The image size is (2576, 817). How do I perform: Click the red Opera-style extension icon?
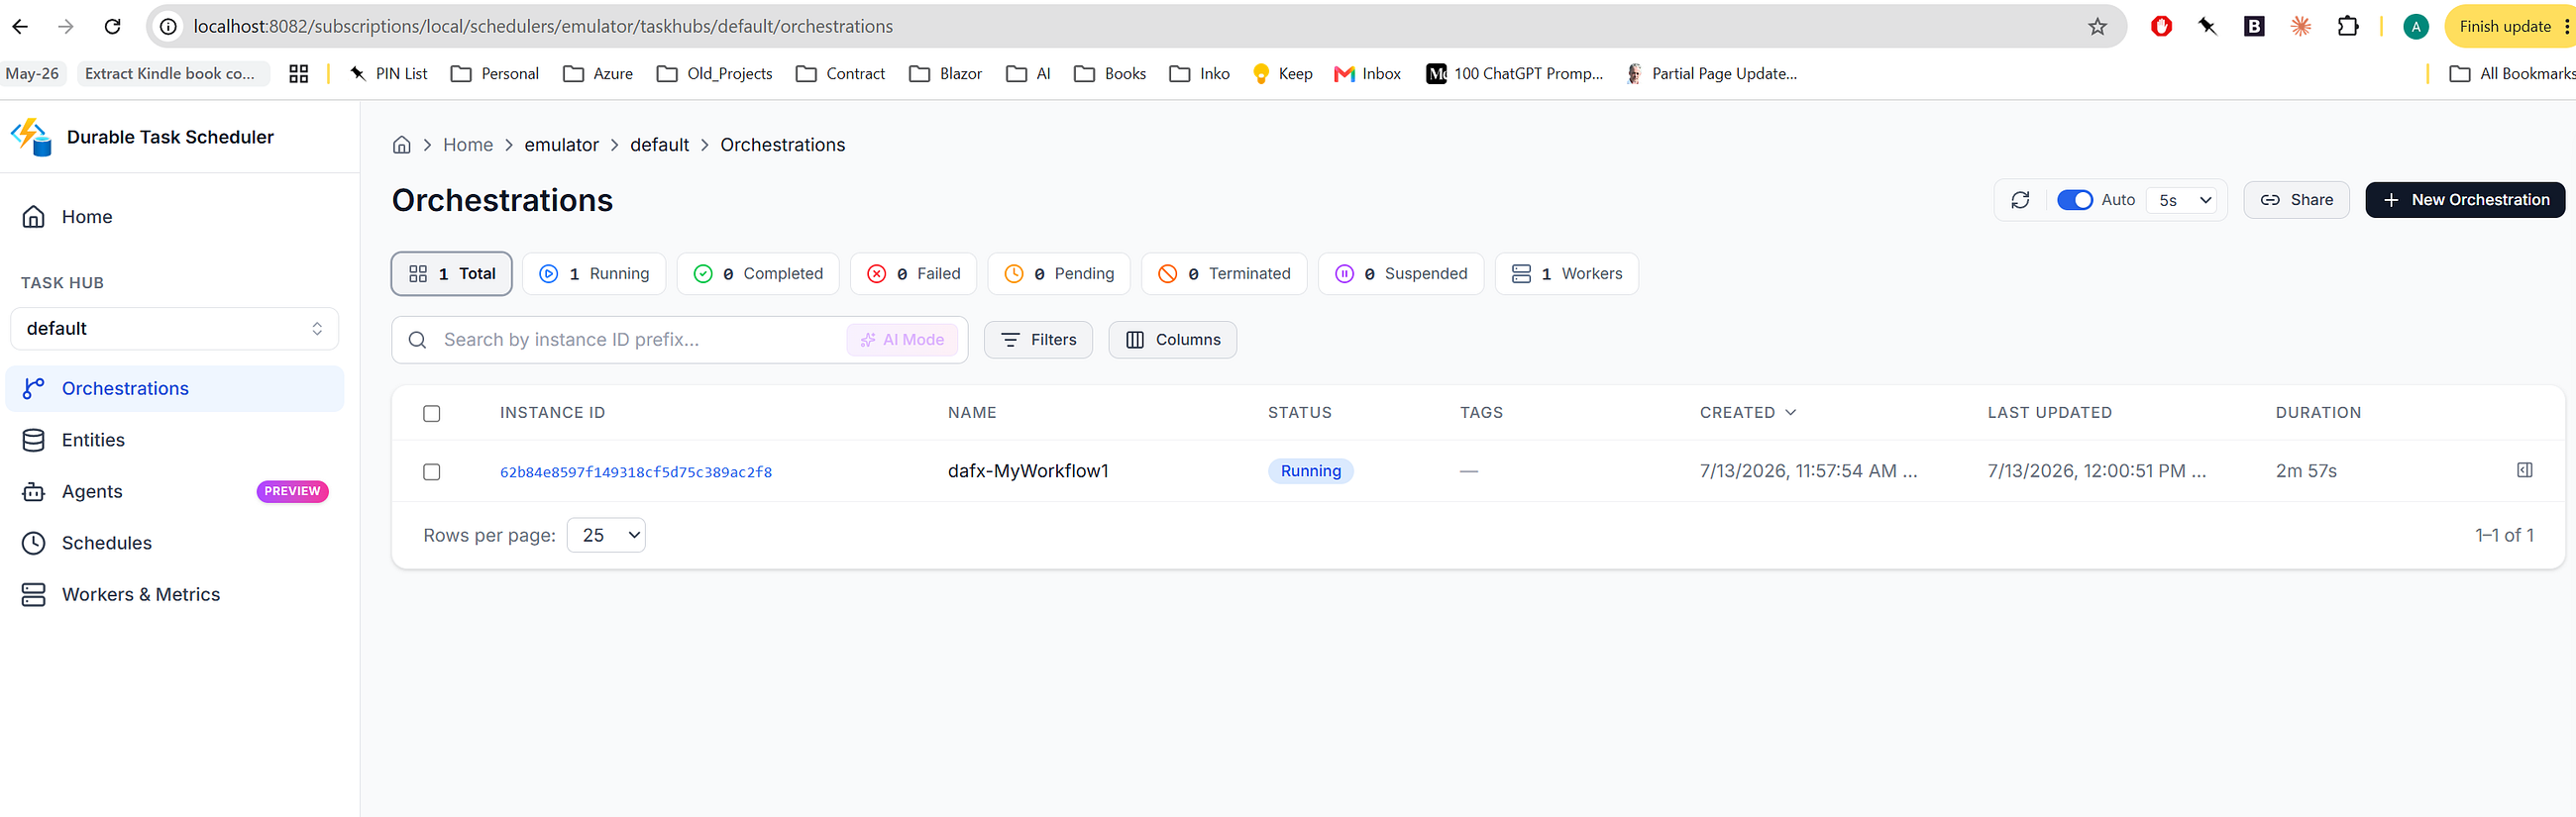tap(2161, 27)
